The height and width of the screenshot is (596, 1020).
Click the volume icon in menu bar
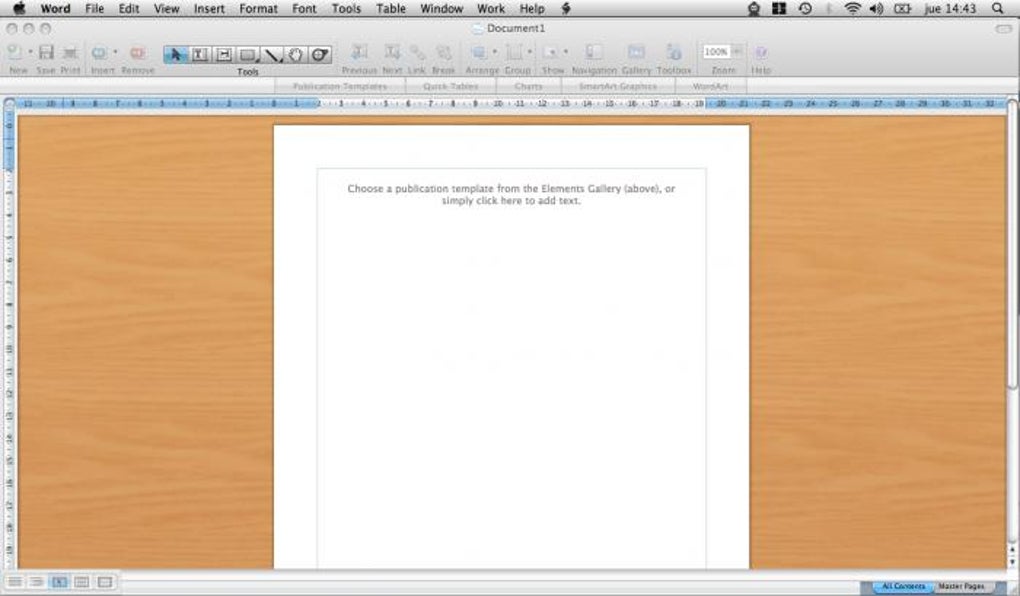pyautogui.click(x=876, y=8)
